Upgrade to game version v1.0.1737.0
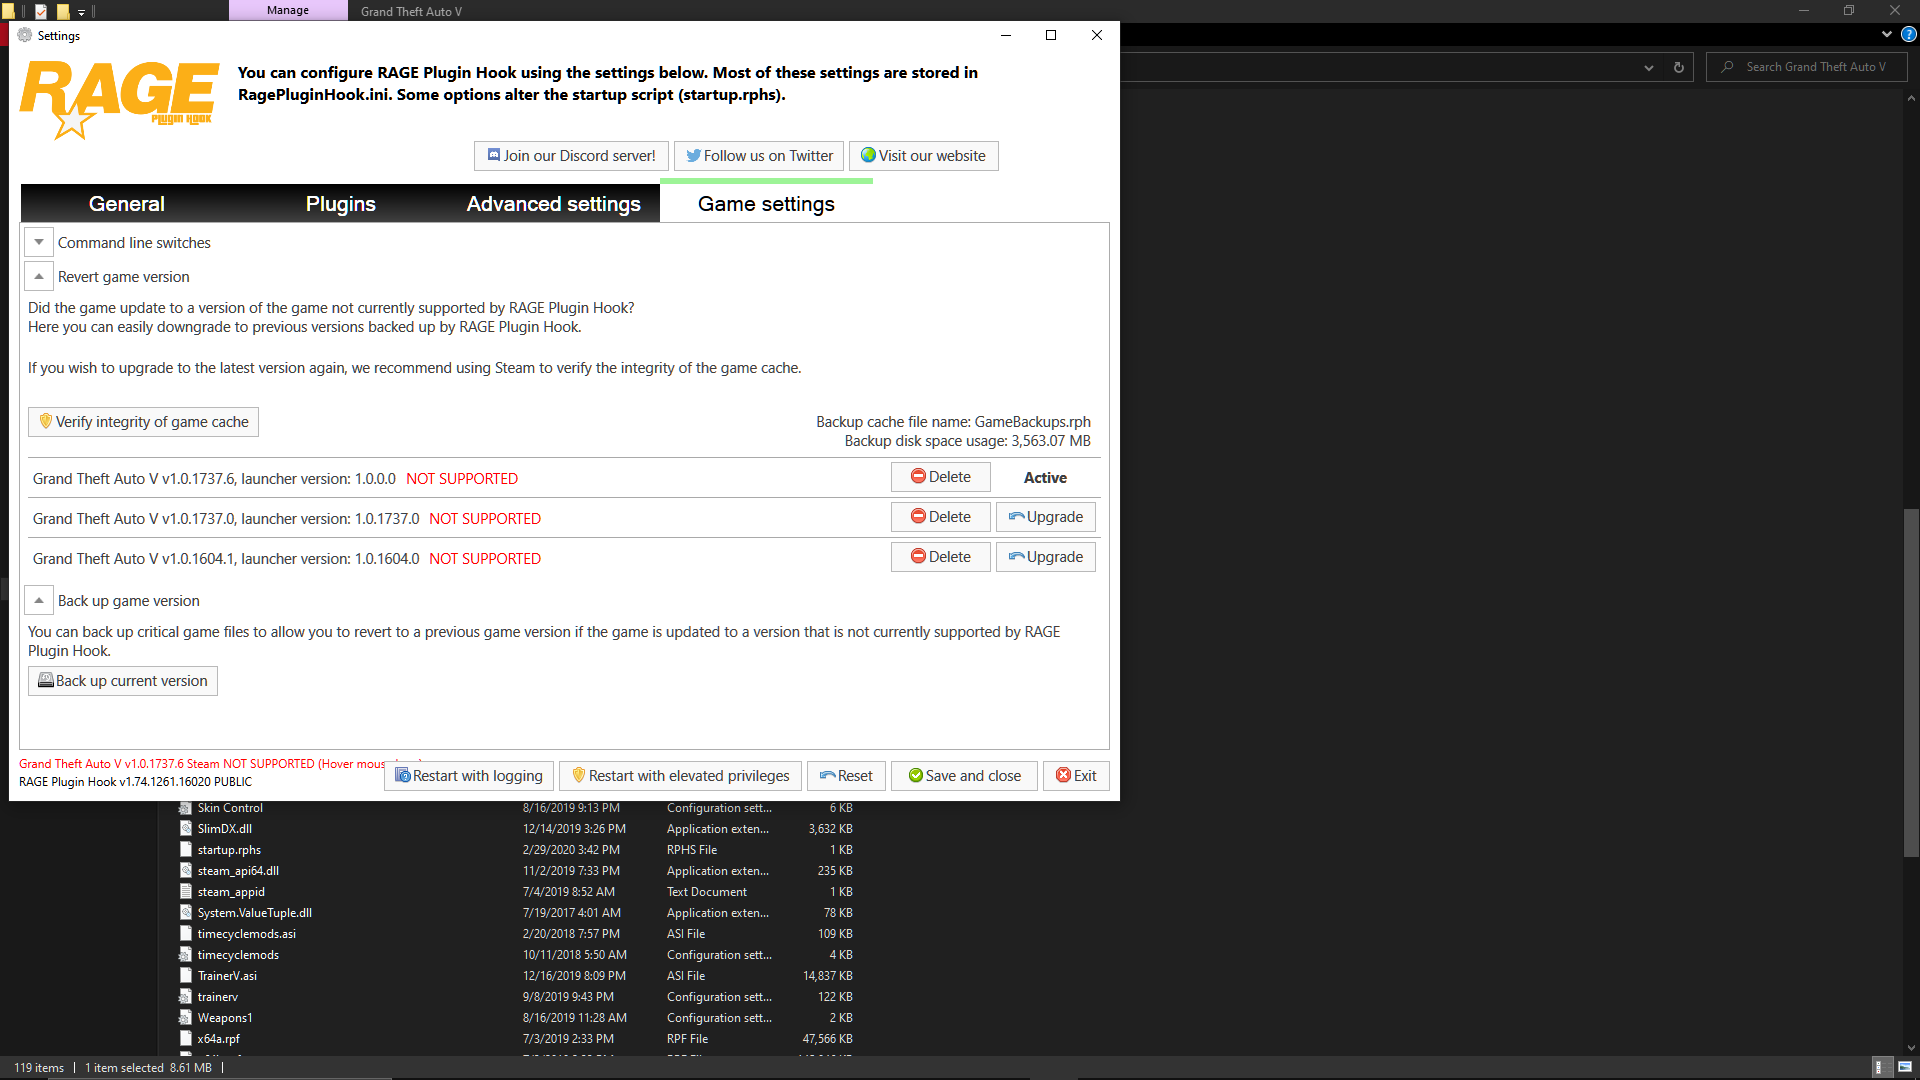 tap(1045, 517)
